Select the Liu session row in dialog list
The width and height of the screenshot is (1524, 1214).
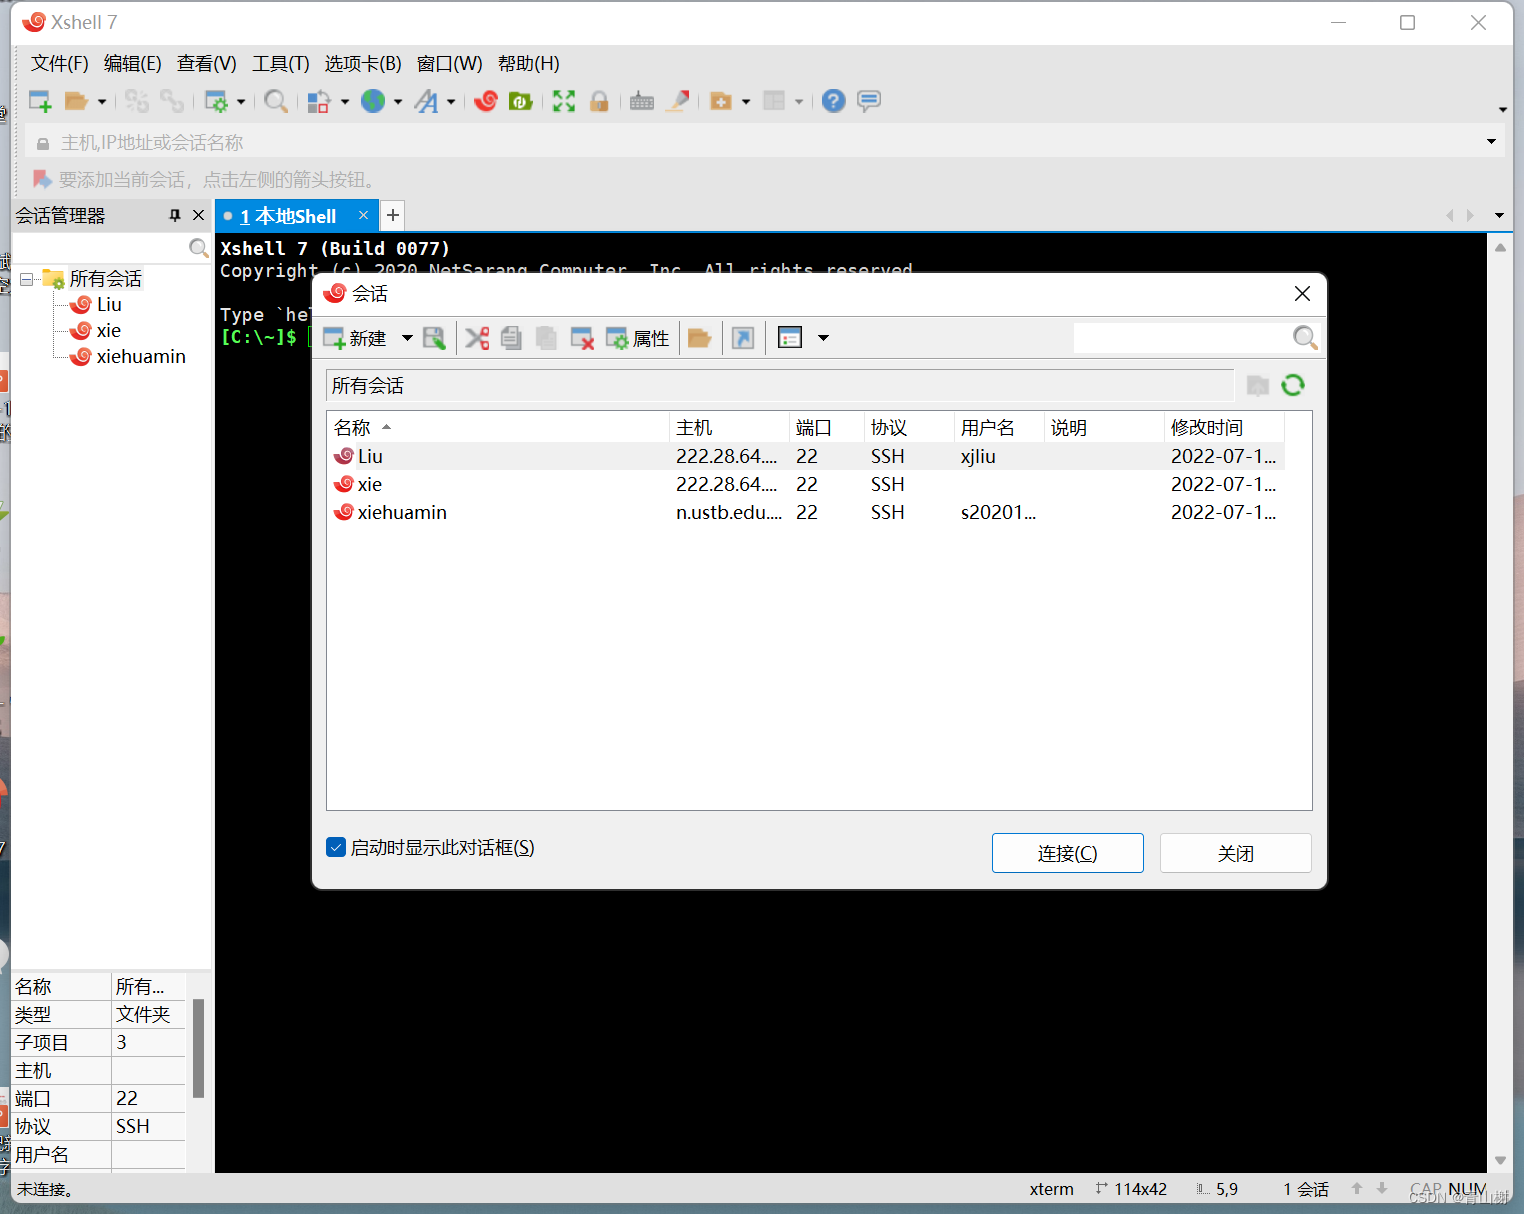[806, 456]
